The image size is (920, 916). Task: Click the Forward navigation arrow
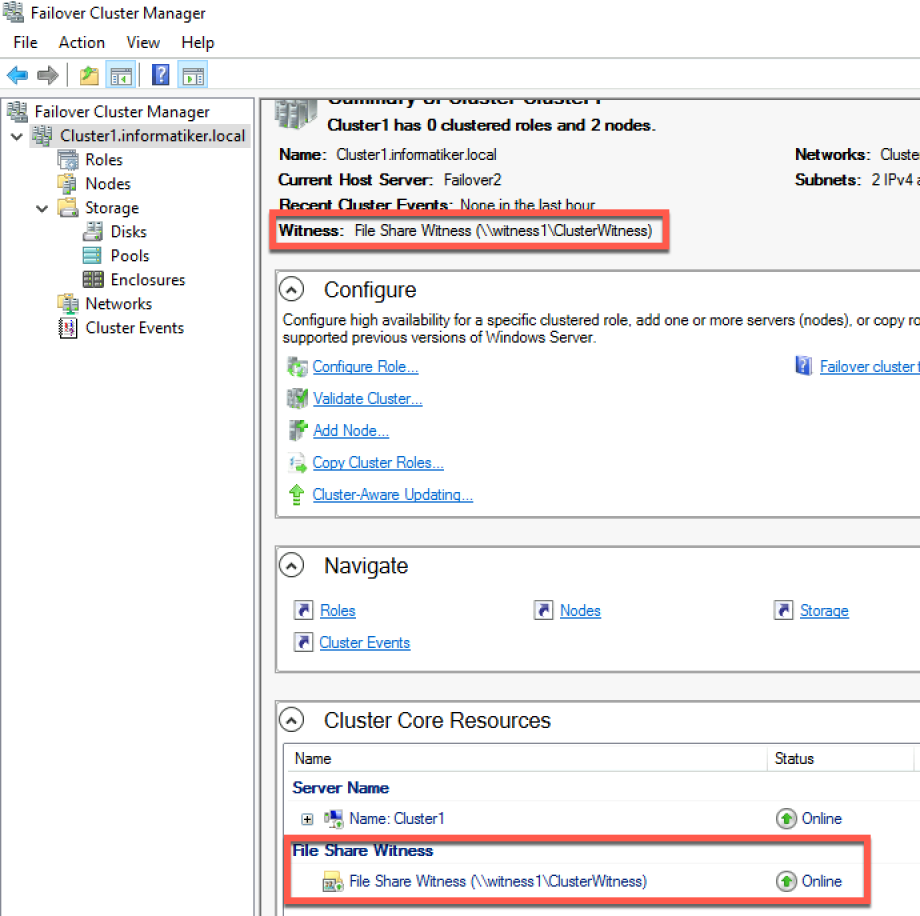point(47,74)
